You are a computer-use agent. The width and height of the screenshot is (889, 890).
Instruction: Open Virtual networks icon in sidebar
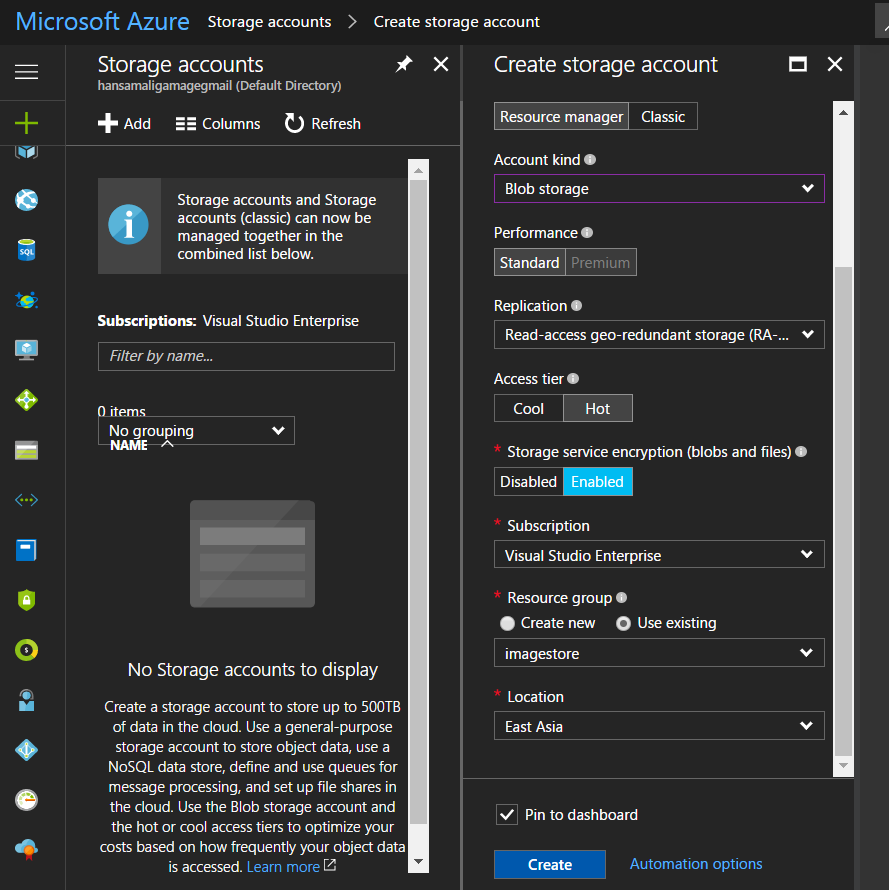(27, 500)
